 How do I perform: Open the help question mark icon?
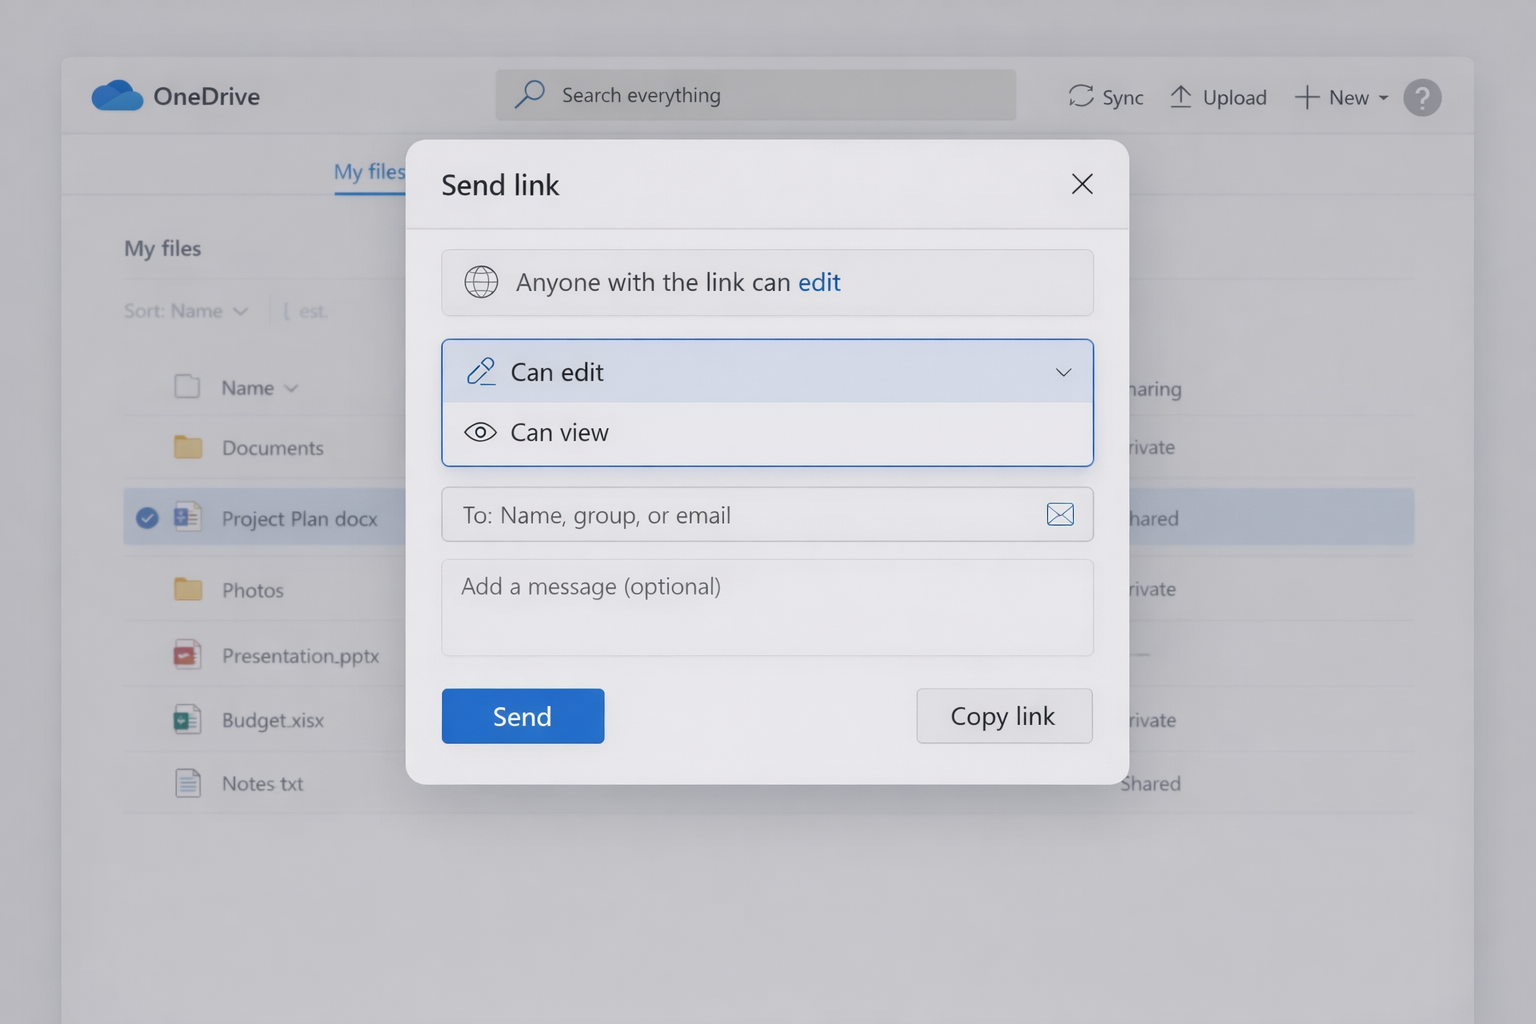1421,98
